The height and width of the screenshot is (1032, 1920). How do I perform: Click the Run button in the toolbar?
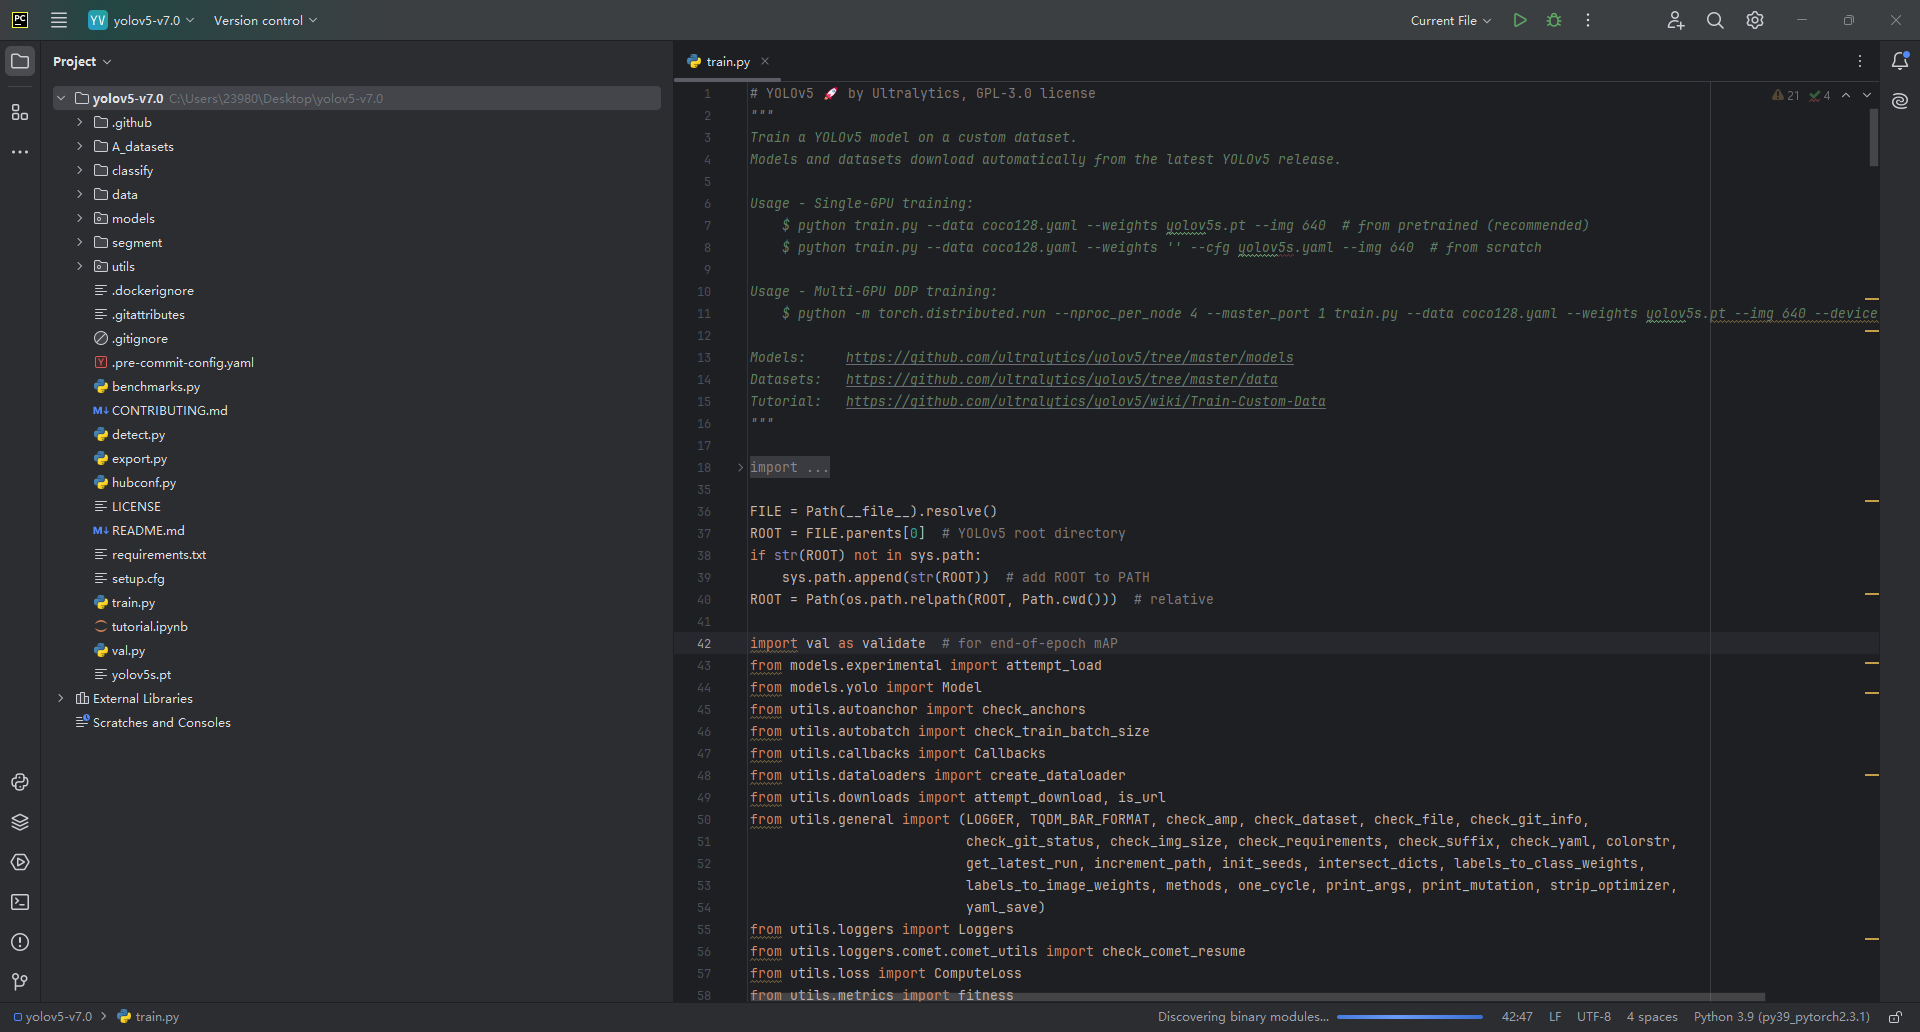click(1520, 20)
